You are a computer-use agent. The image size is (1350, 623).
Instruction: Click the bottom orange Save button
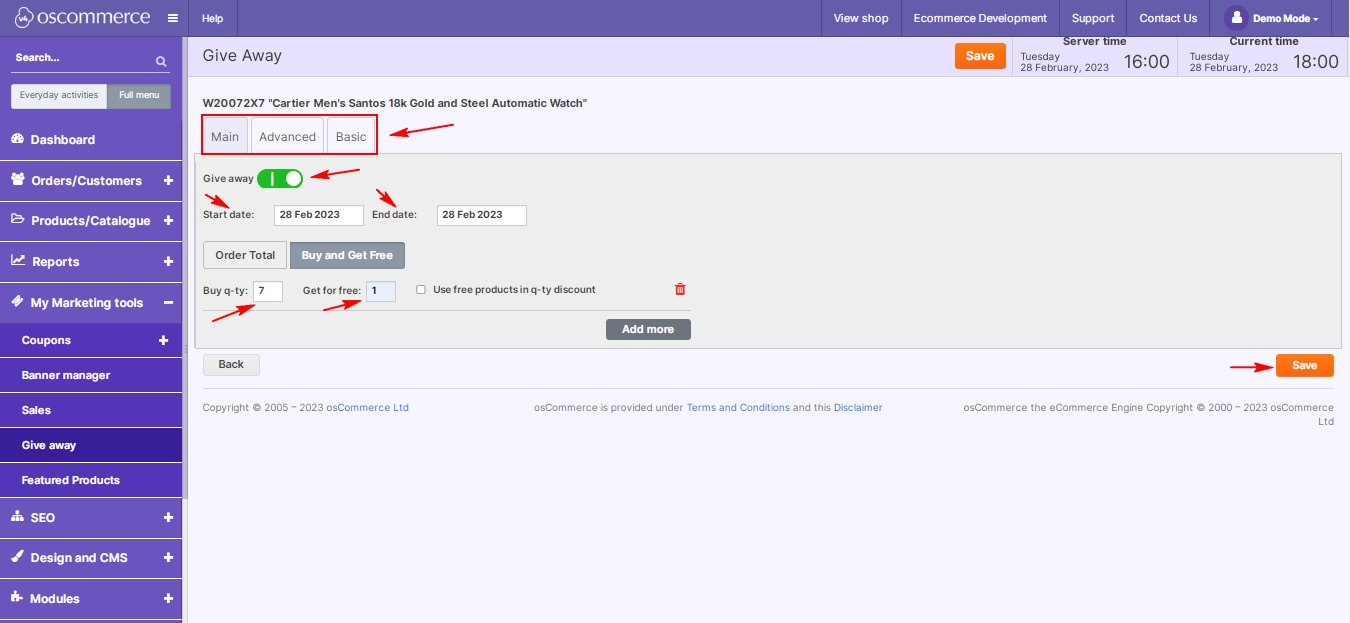1305,366
